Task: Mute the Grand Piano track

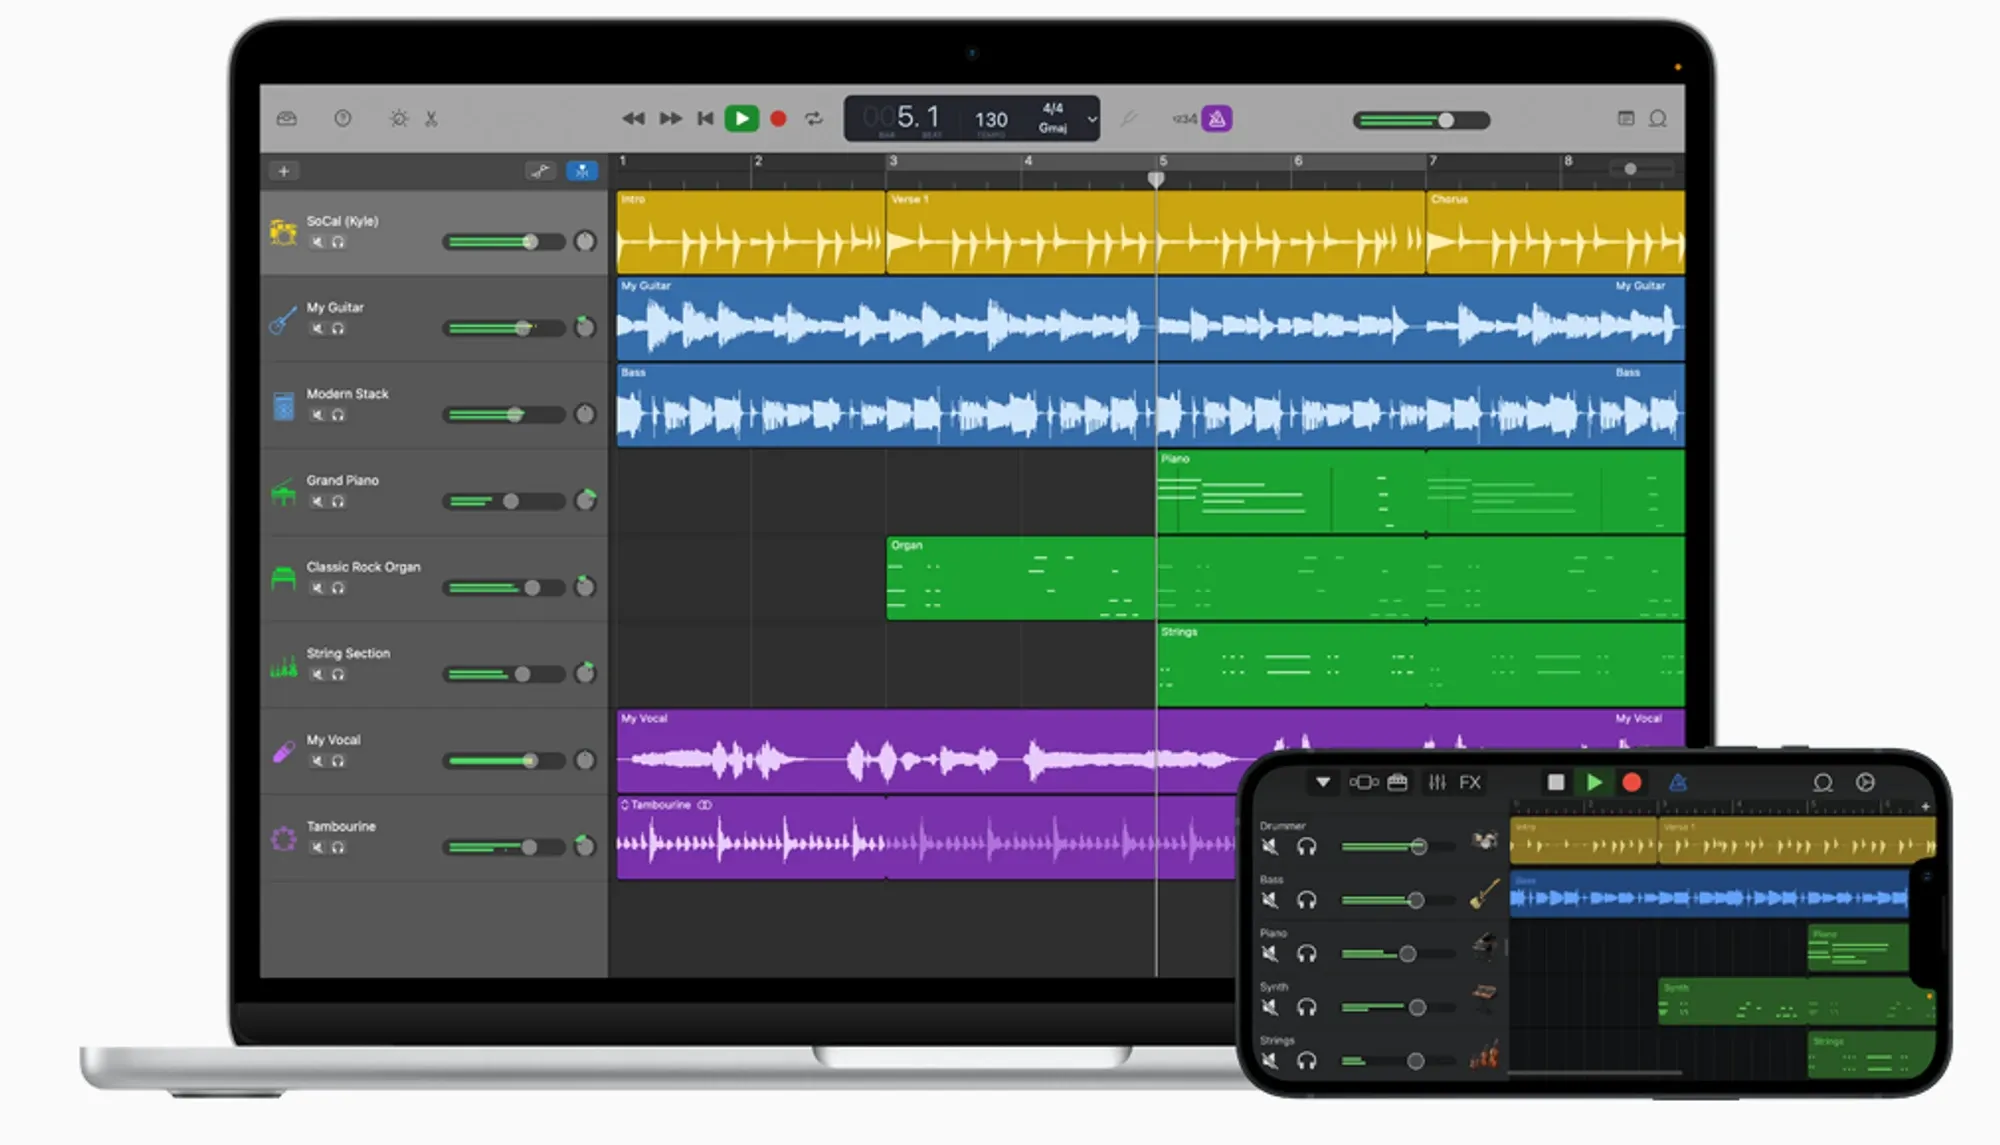Action: pos(317,501)
